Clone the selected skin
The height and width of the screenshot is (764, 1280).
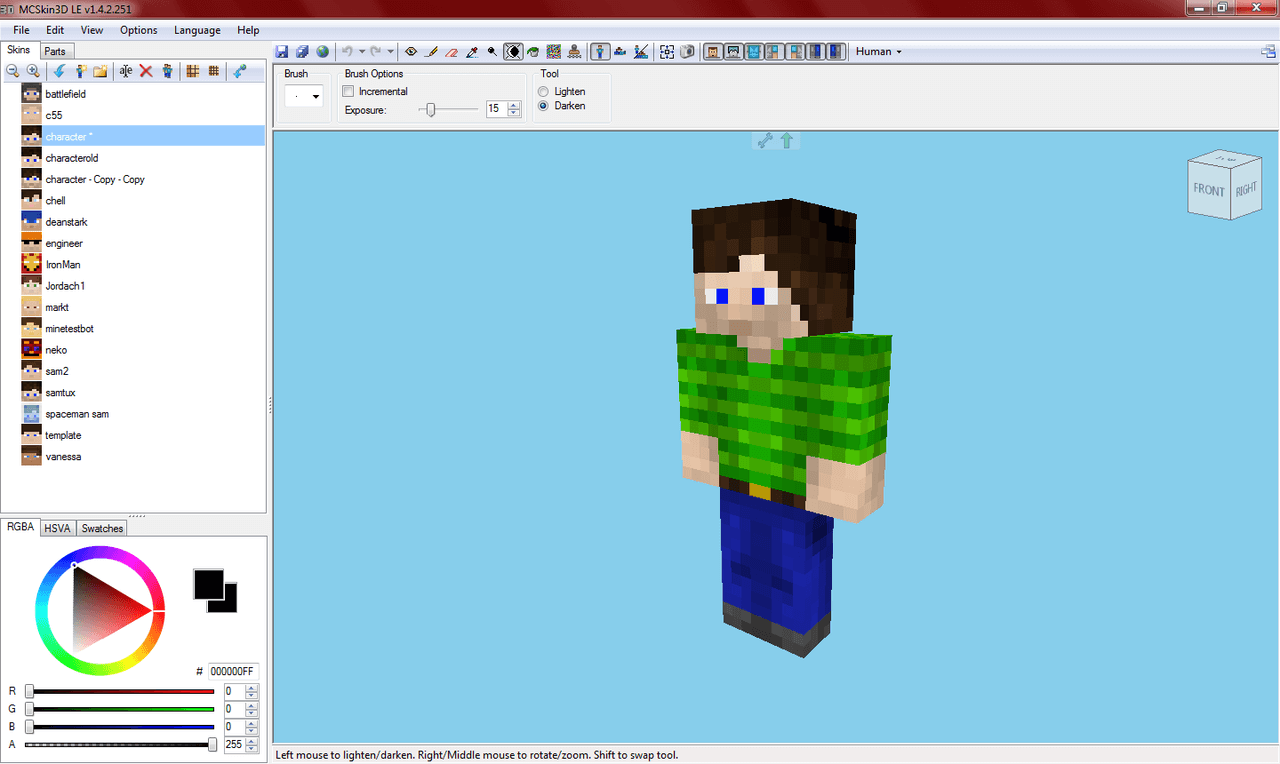(166, 71)
